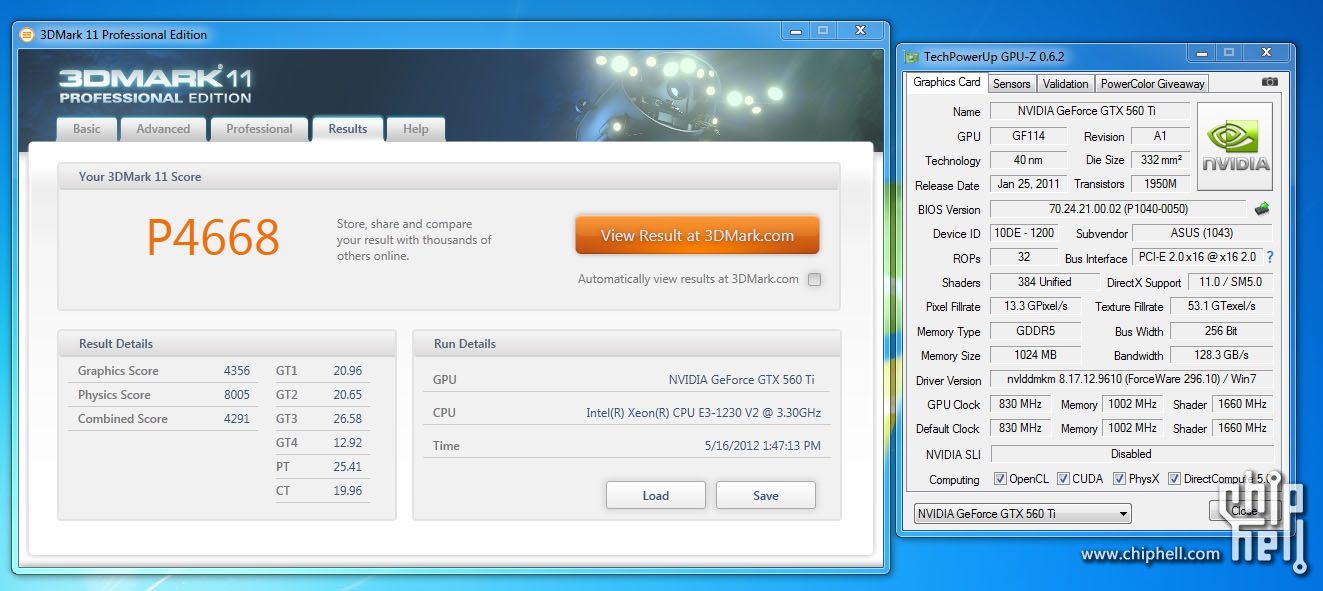Click the NVIDIA logo in GPU-Z

[x=1235, y=146]
